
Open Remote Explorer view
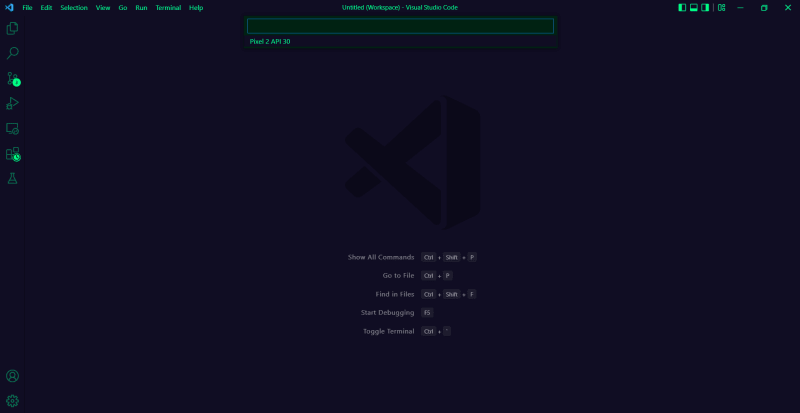pos(12,129)
